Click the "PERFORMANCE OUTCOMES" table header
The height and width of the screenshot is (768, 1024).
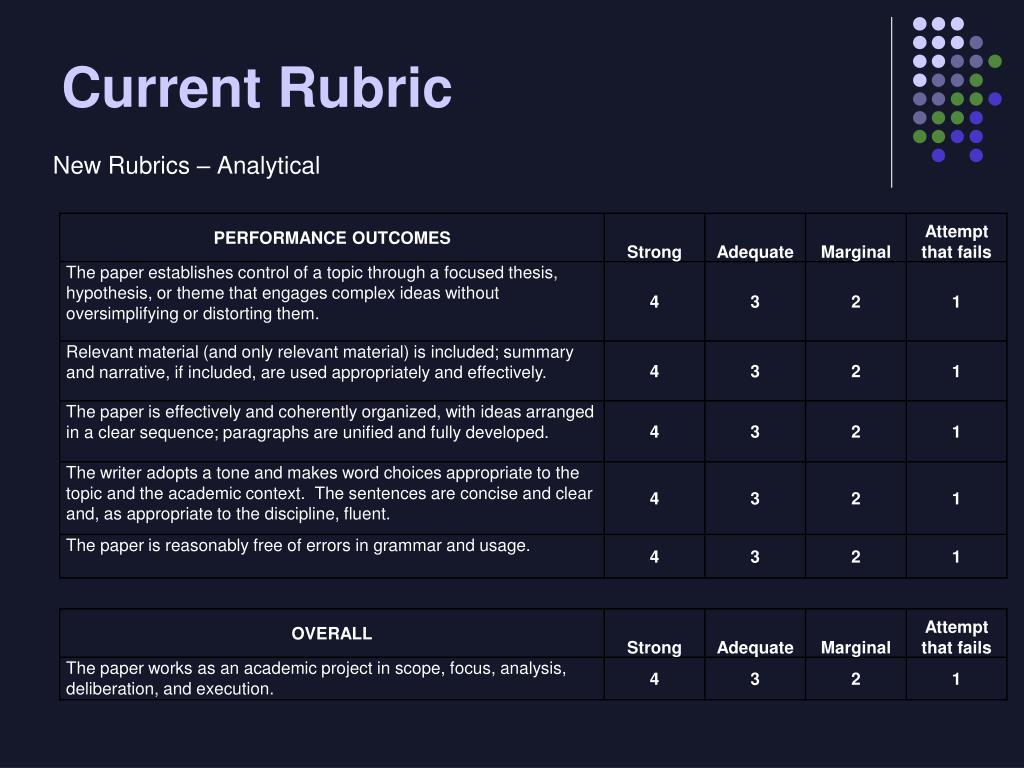pos(332,238)
